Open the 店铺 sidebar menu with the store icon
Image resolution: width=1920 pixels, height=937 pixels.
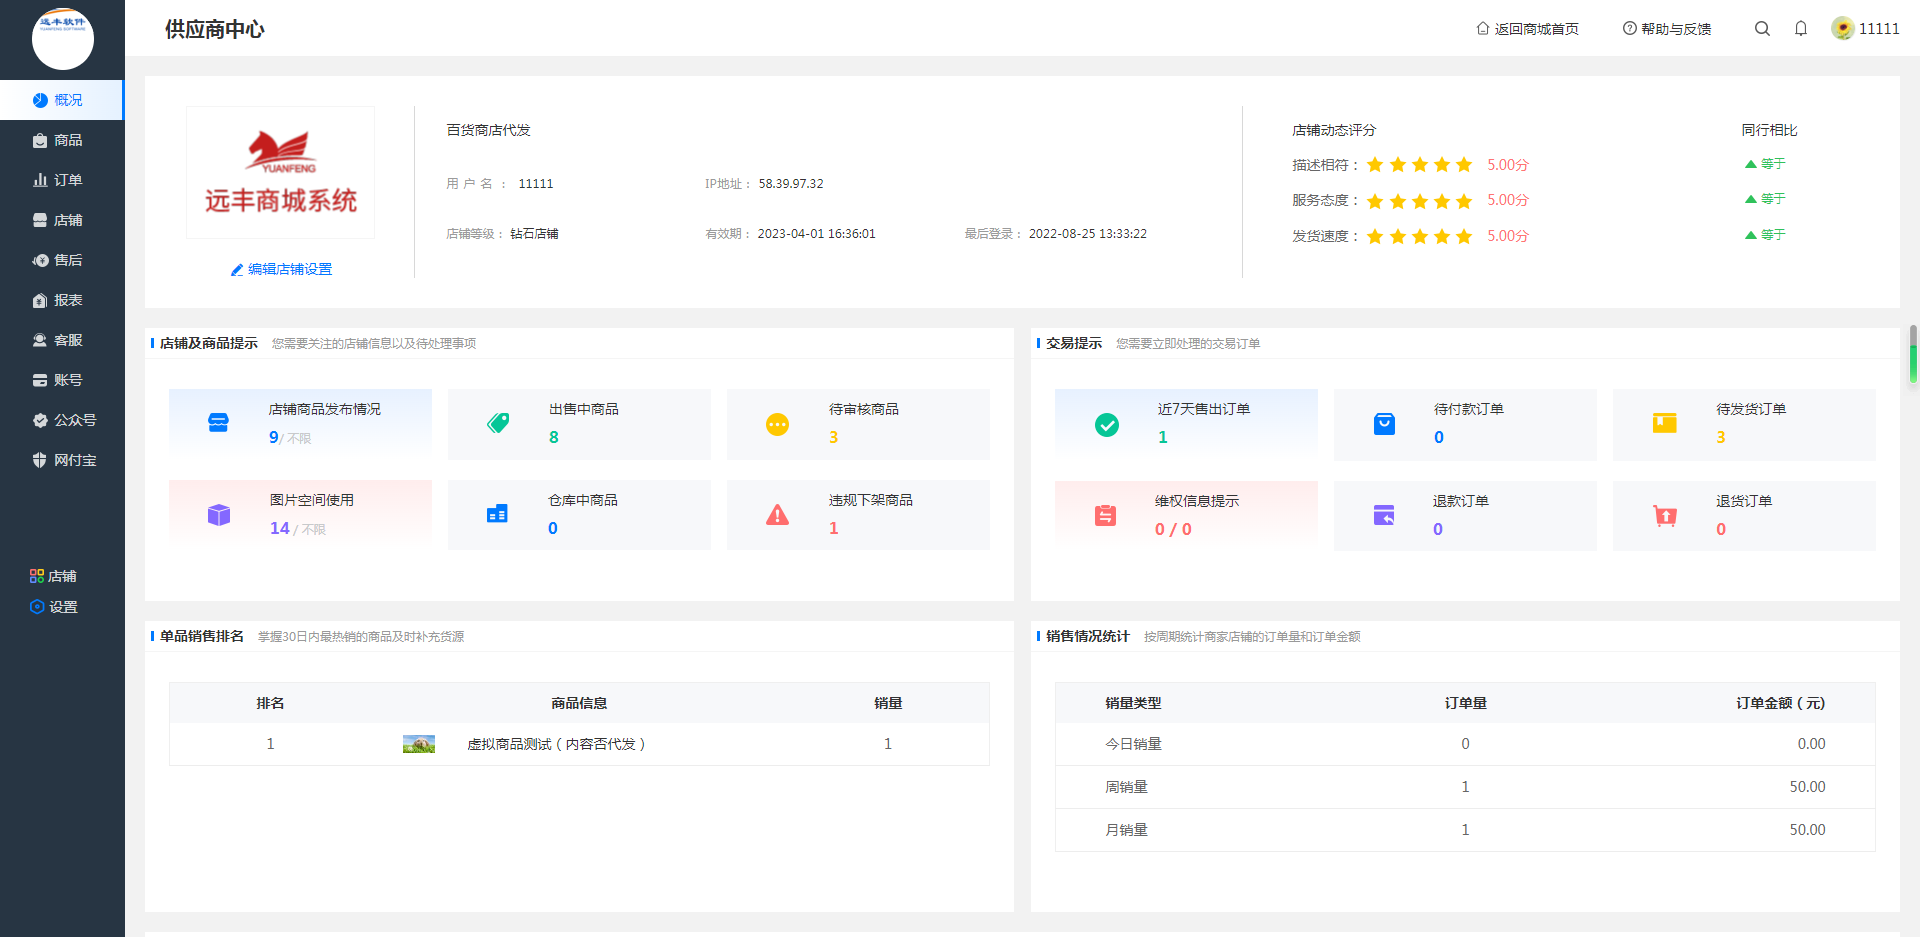pyautogui.click(x=61, y=220)
